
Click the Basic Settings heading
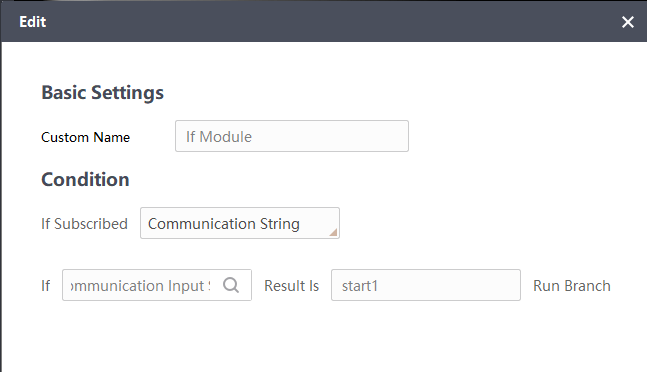pyautogui.click(x=102, y=92)
